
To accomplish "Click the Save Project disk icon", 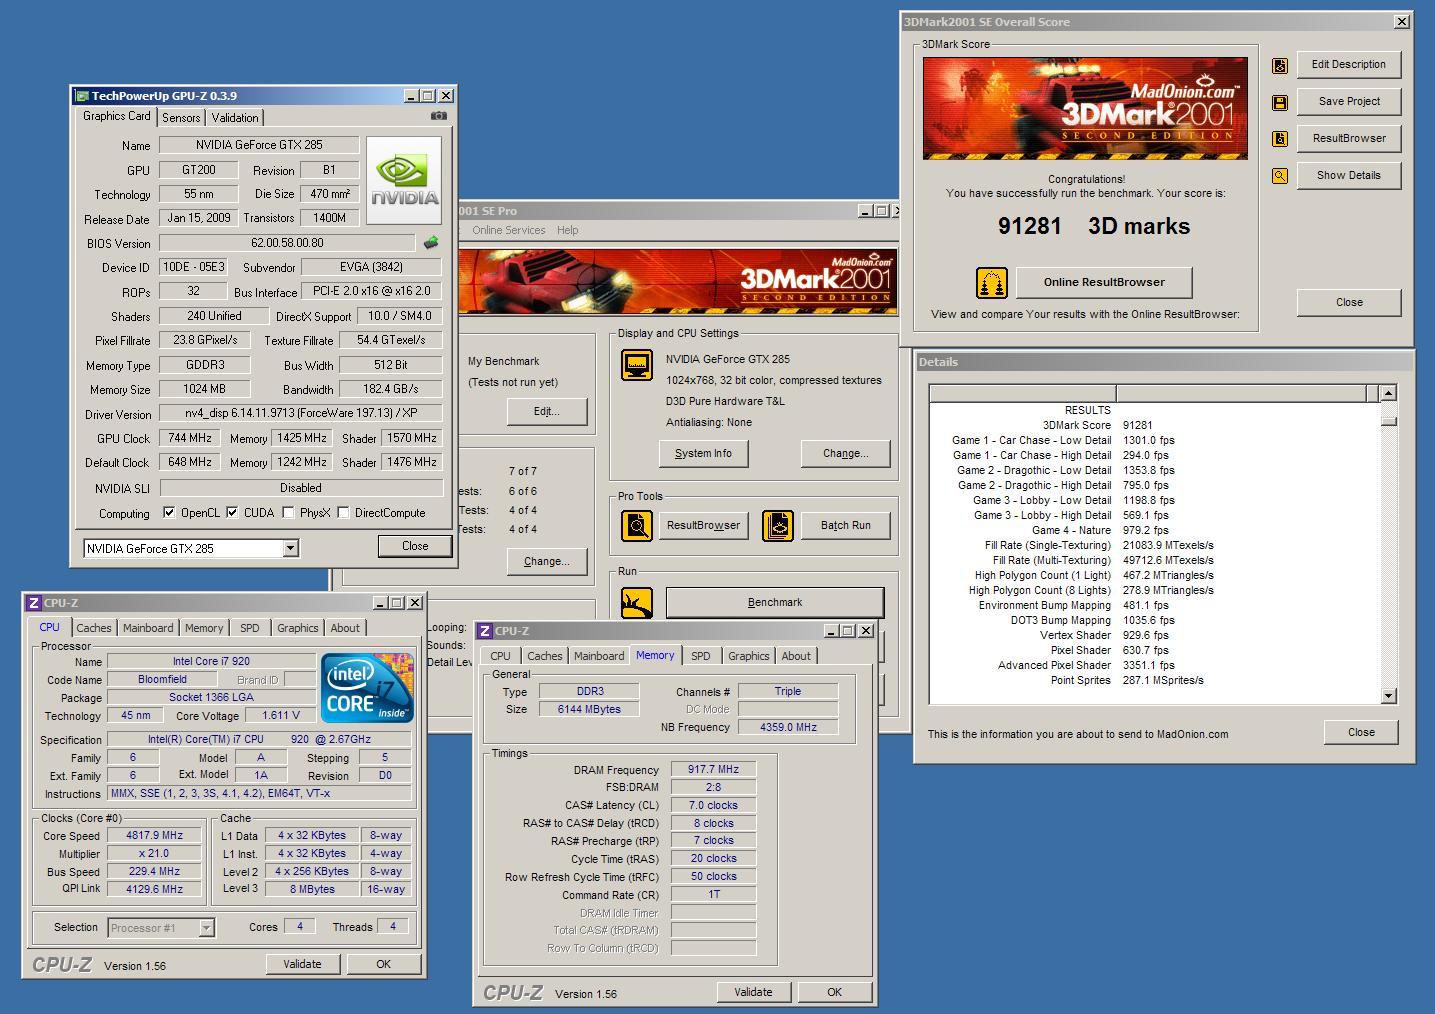I will (1279, 102).
